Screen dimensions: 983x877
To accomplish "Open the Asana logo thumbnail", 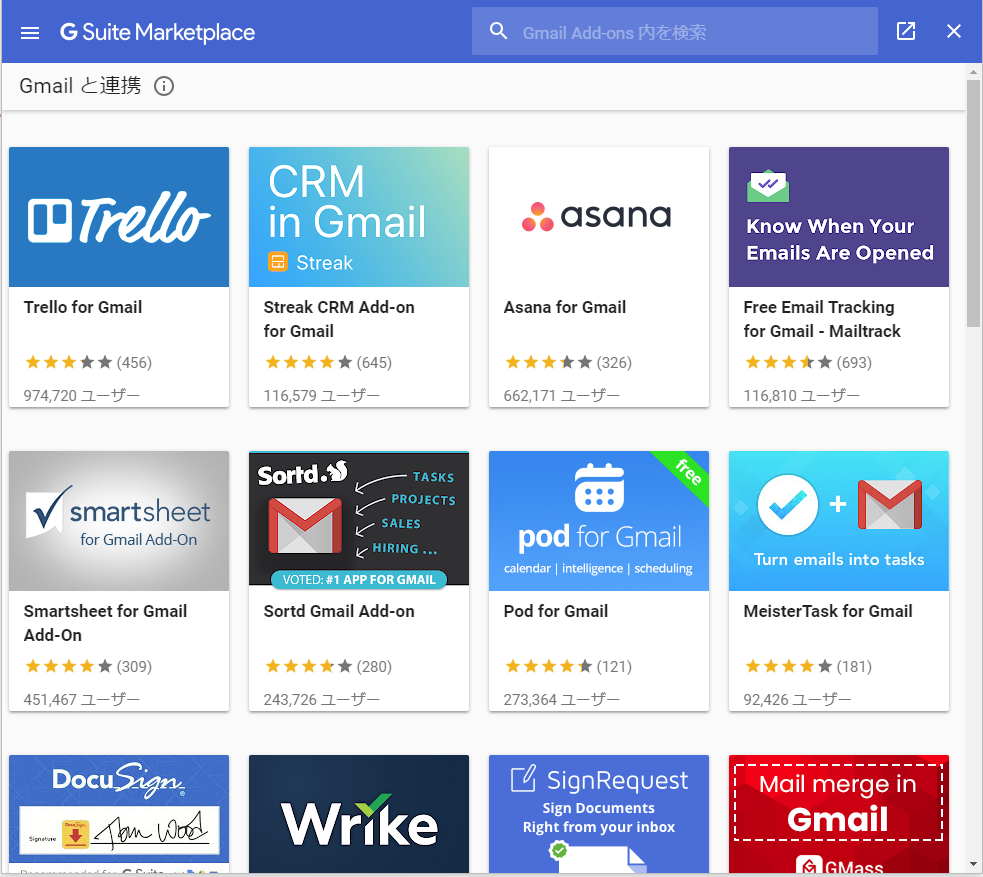I will tap(599, 217).
